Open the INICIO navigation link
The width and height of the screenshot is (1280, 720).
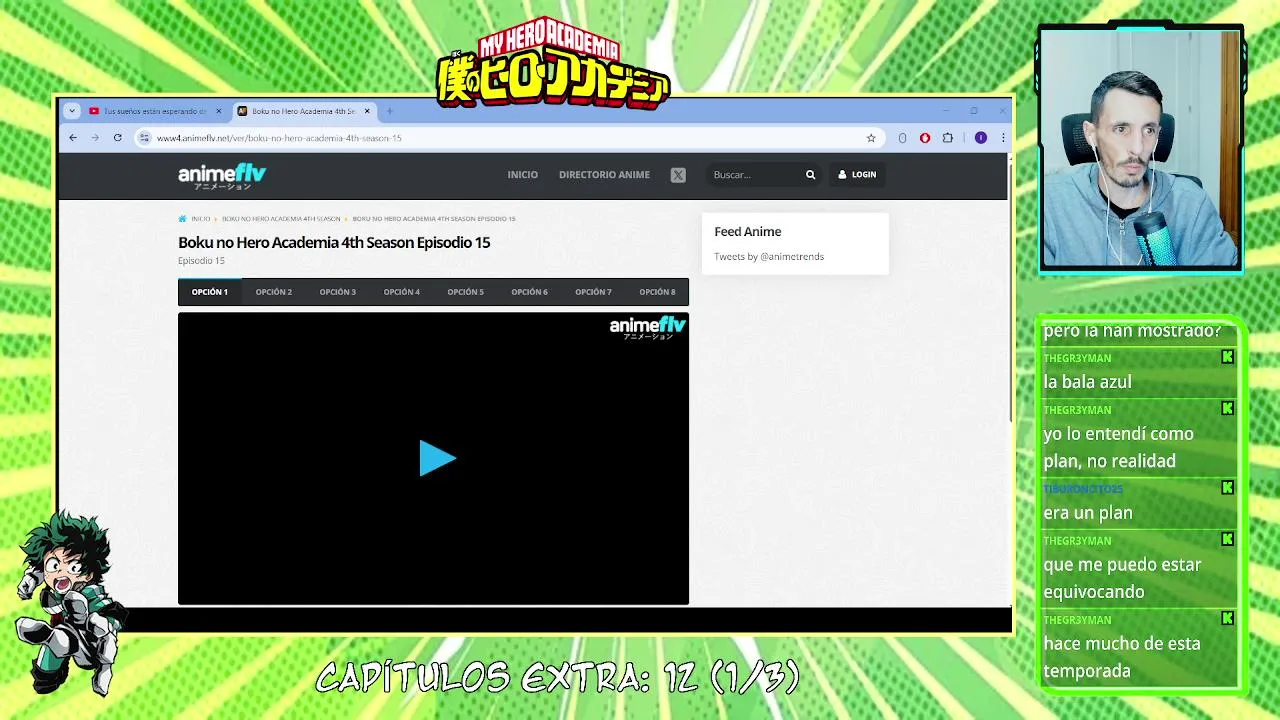[x=522, y=175]
